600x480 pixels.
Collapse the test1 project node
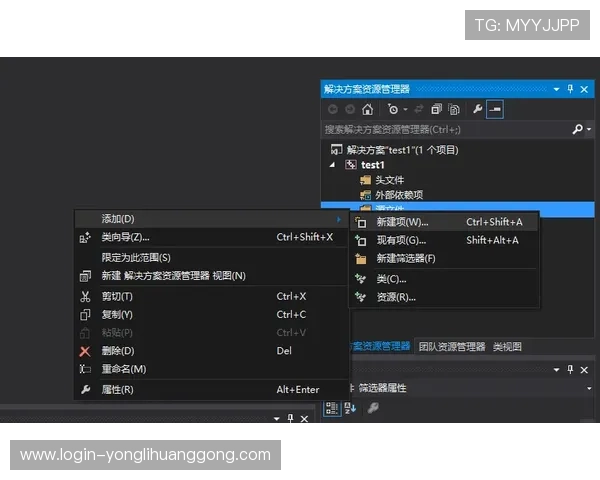tap(333, 165)
